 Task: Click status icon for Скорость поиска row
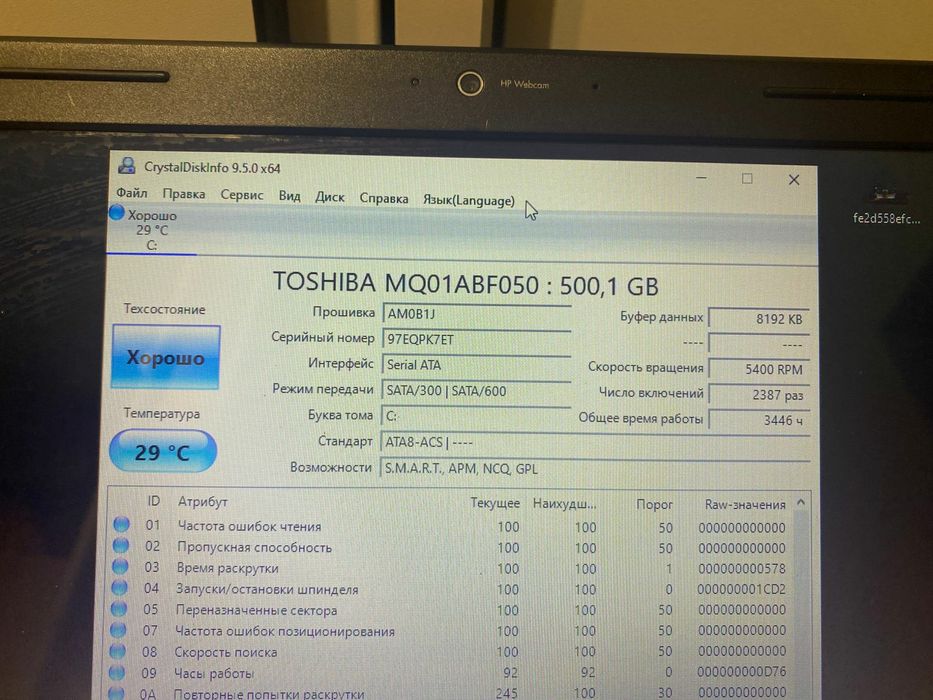(118, 651)
